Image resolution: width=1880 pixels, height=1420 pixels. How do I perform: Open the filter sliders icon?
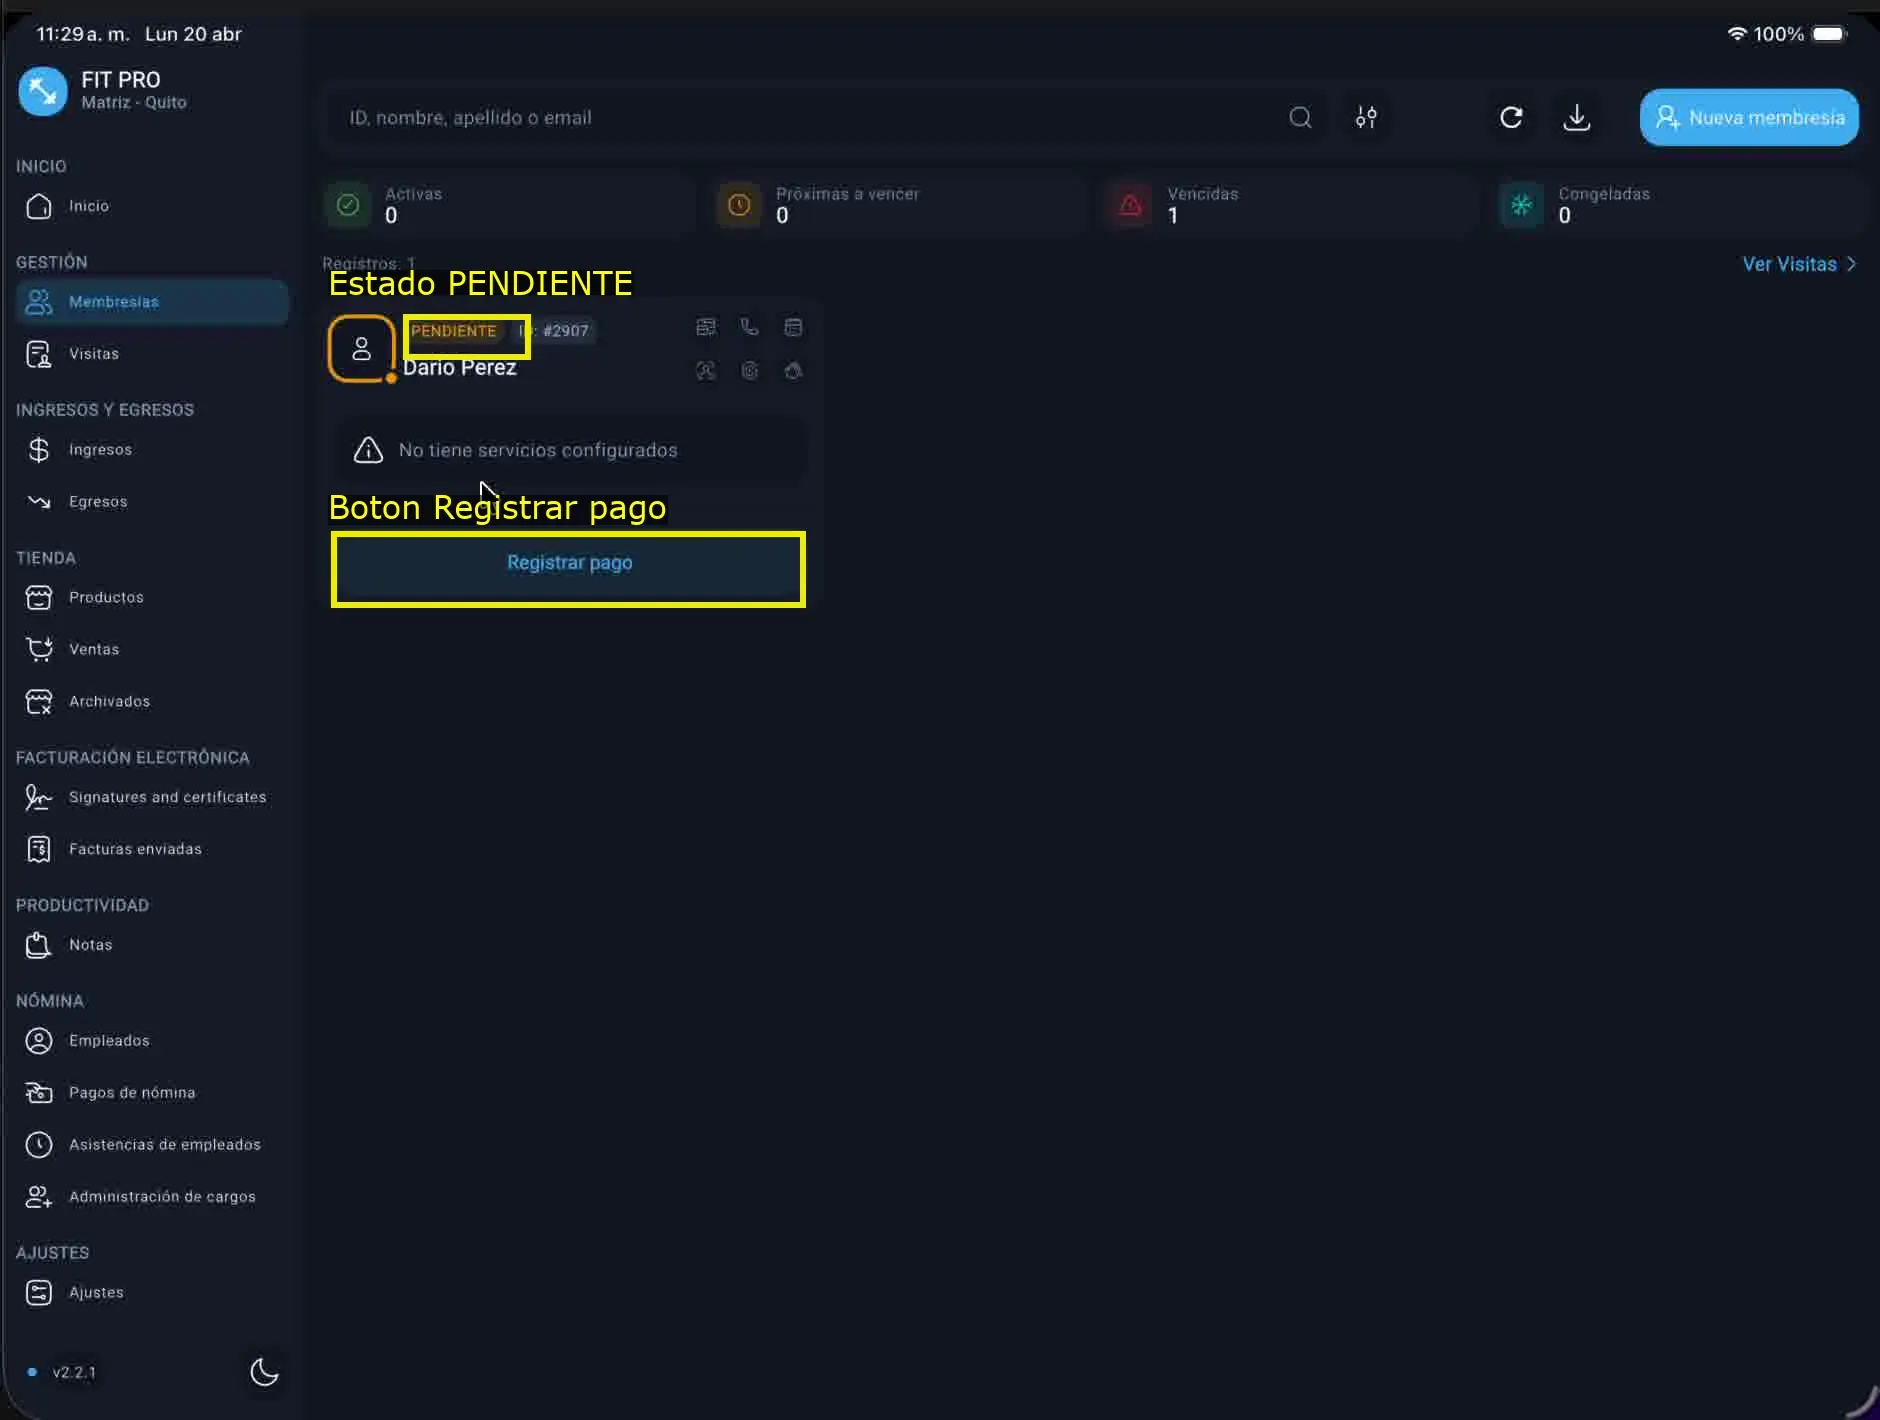pos(1366,118)
